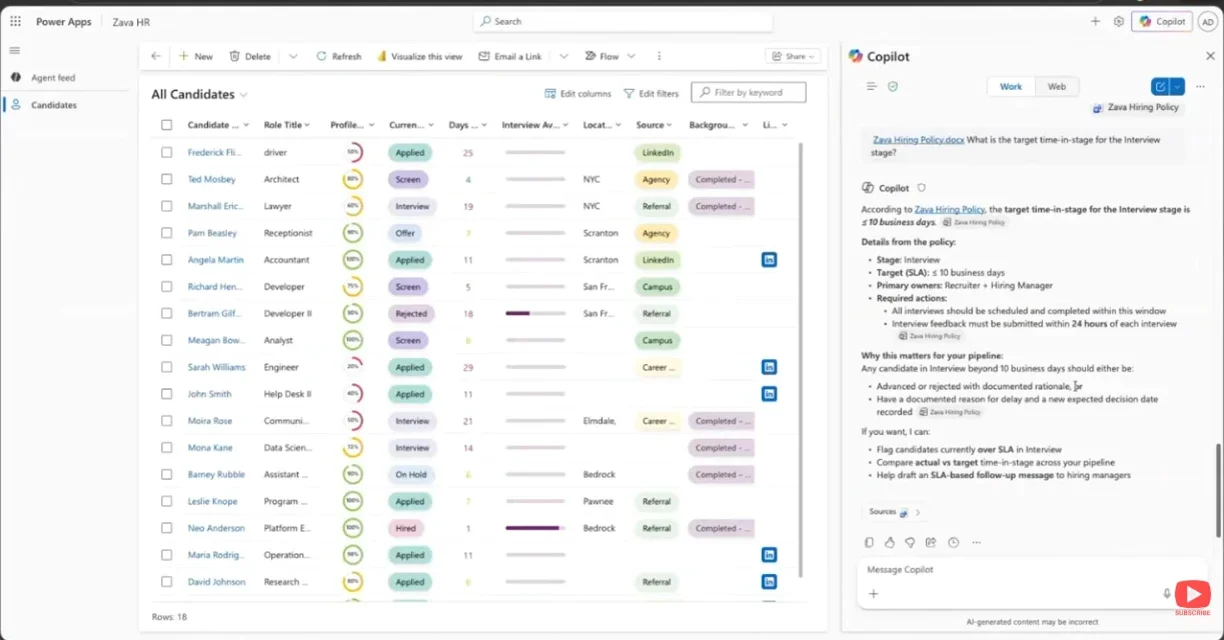Click the plus attach button in message box
The image size is (1224, 640).
pyautogui.click(x=873, y=594)
